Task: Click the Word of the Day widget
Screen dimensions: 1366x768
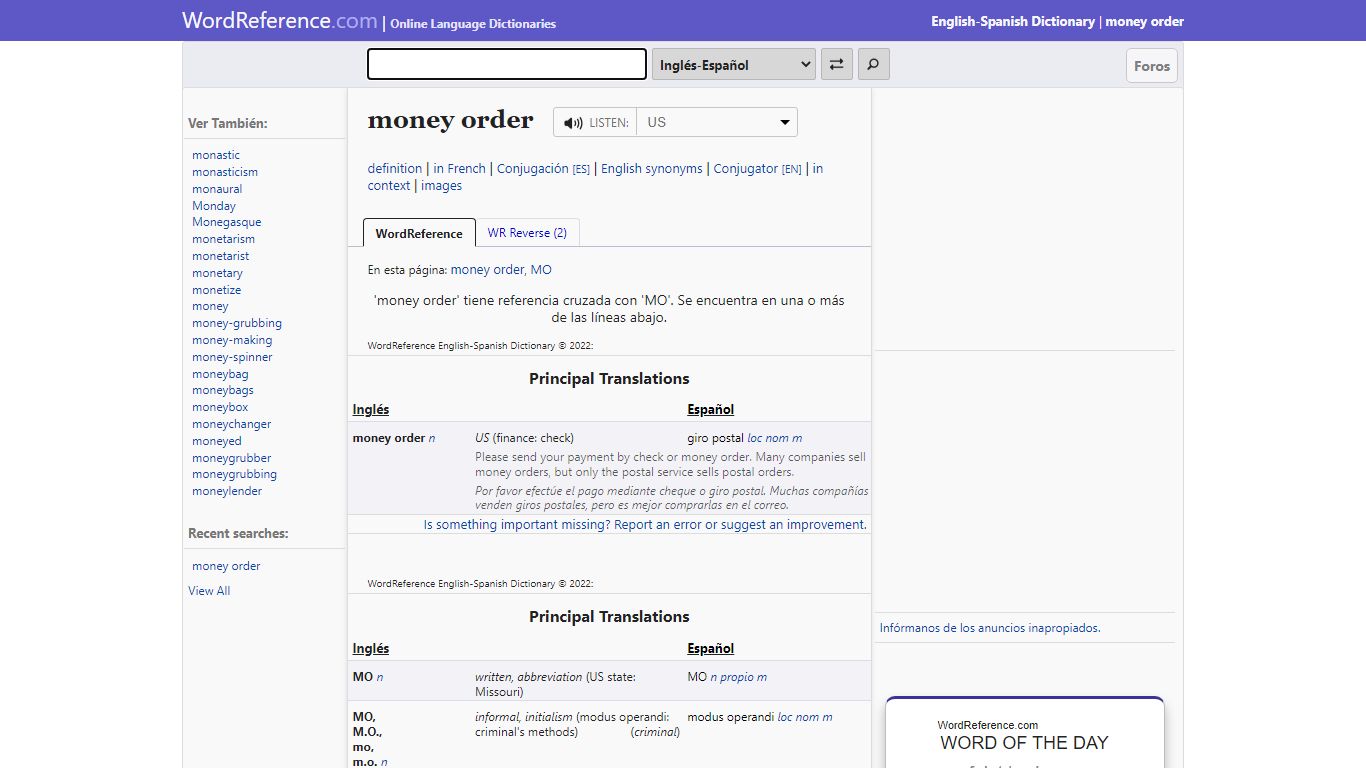Action: coord(1025,733)
